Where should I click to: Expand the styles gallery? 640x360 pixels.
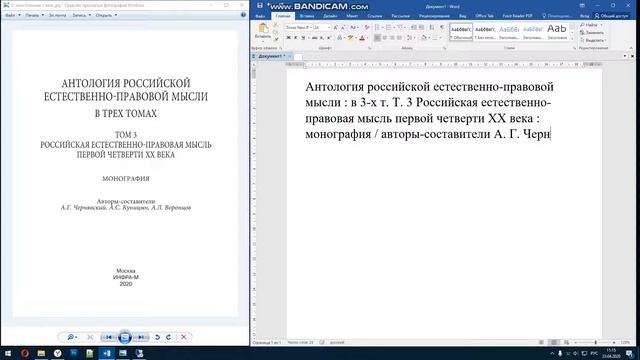click(x=572, y=39)
